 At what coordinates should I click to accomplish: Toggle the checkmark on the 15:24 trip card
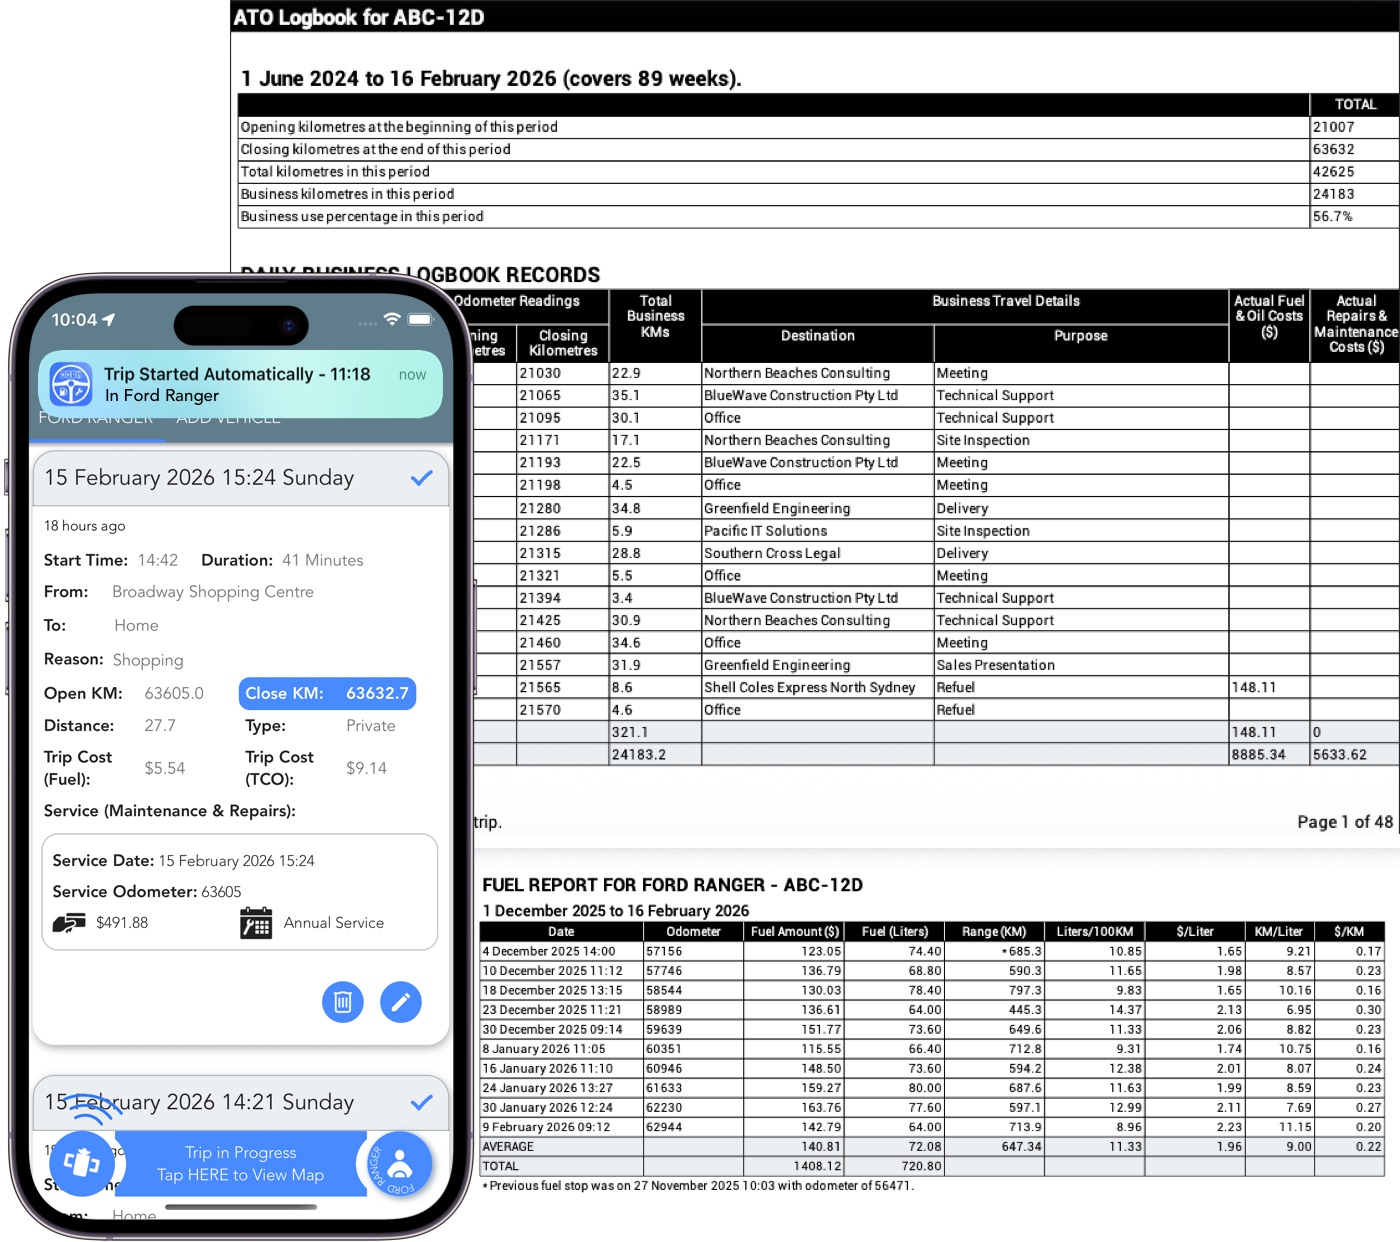(x=421, y=480)
